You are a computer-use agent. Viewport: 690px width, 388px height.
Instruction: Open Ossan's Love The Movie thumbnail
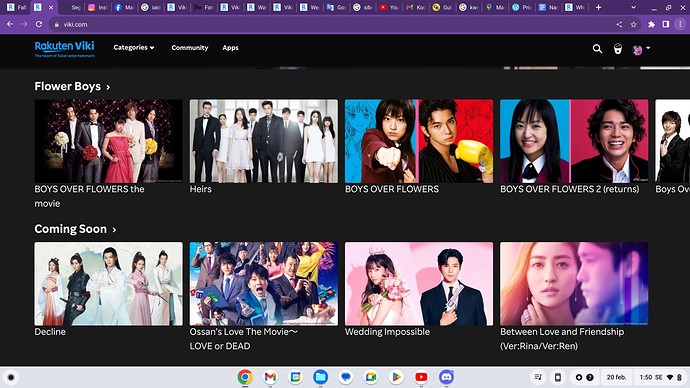[x=264, y=284]
